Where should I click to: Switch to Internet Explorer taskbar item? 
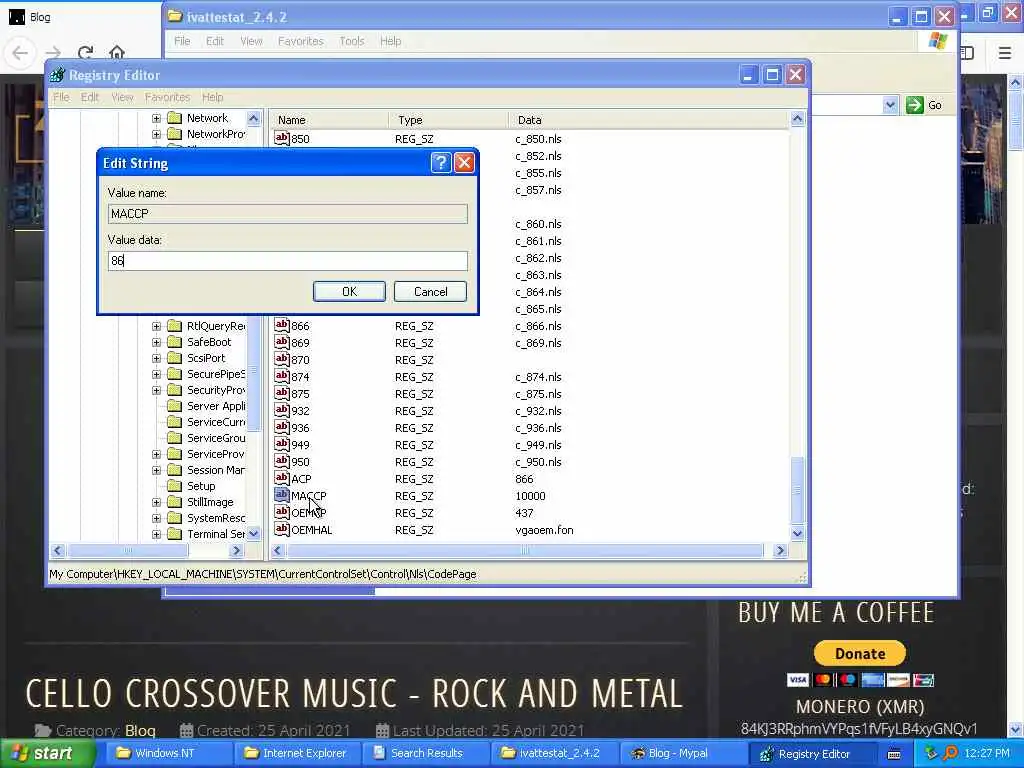(295, 753)
